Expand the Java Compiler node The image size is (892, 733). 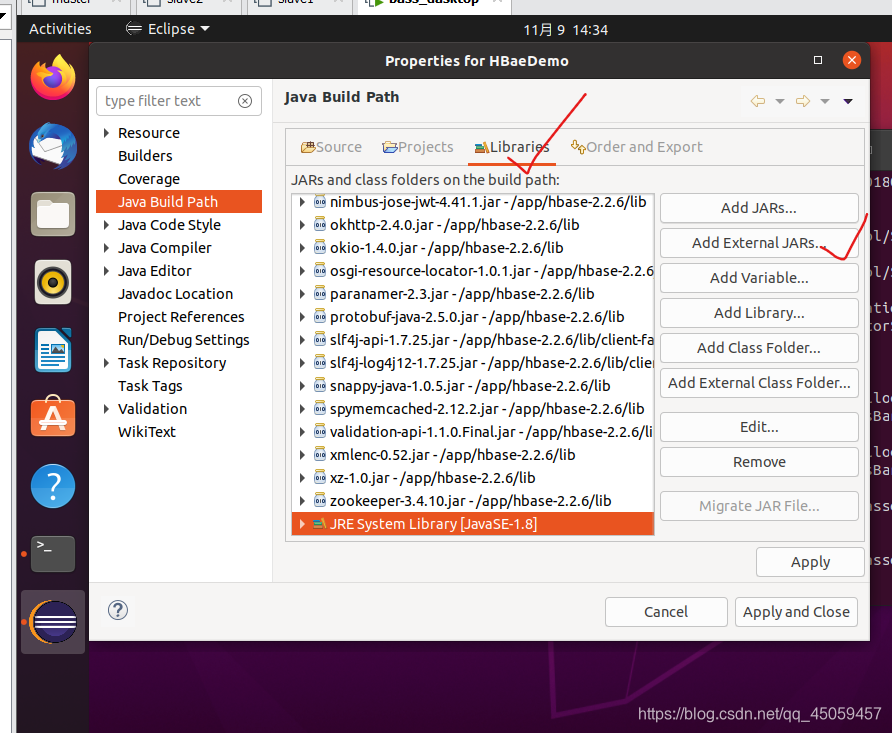[106, 248]
